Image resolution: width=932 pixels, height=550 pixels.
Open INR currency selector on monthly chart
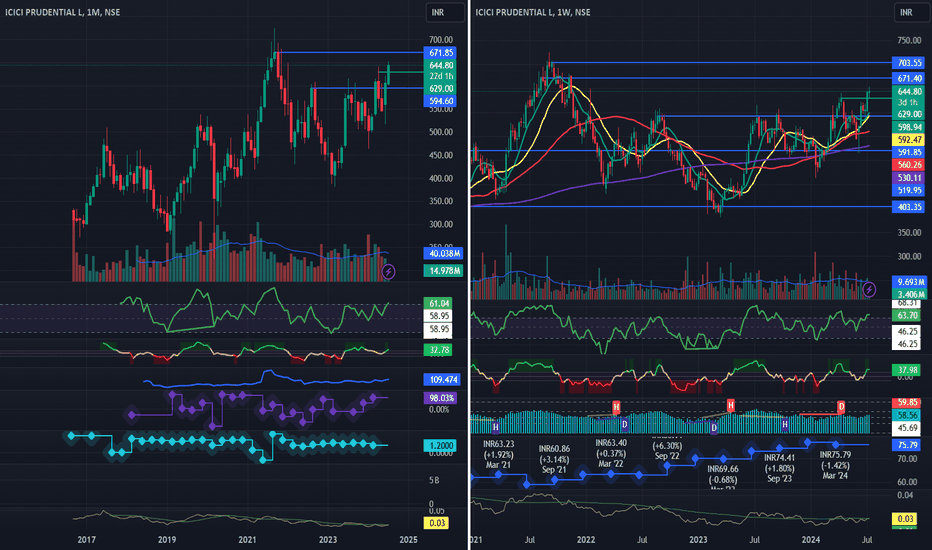click(445, 12)
